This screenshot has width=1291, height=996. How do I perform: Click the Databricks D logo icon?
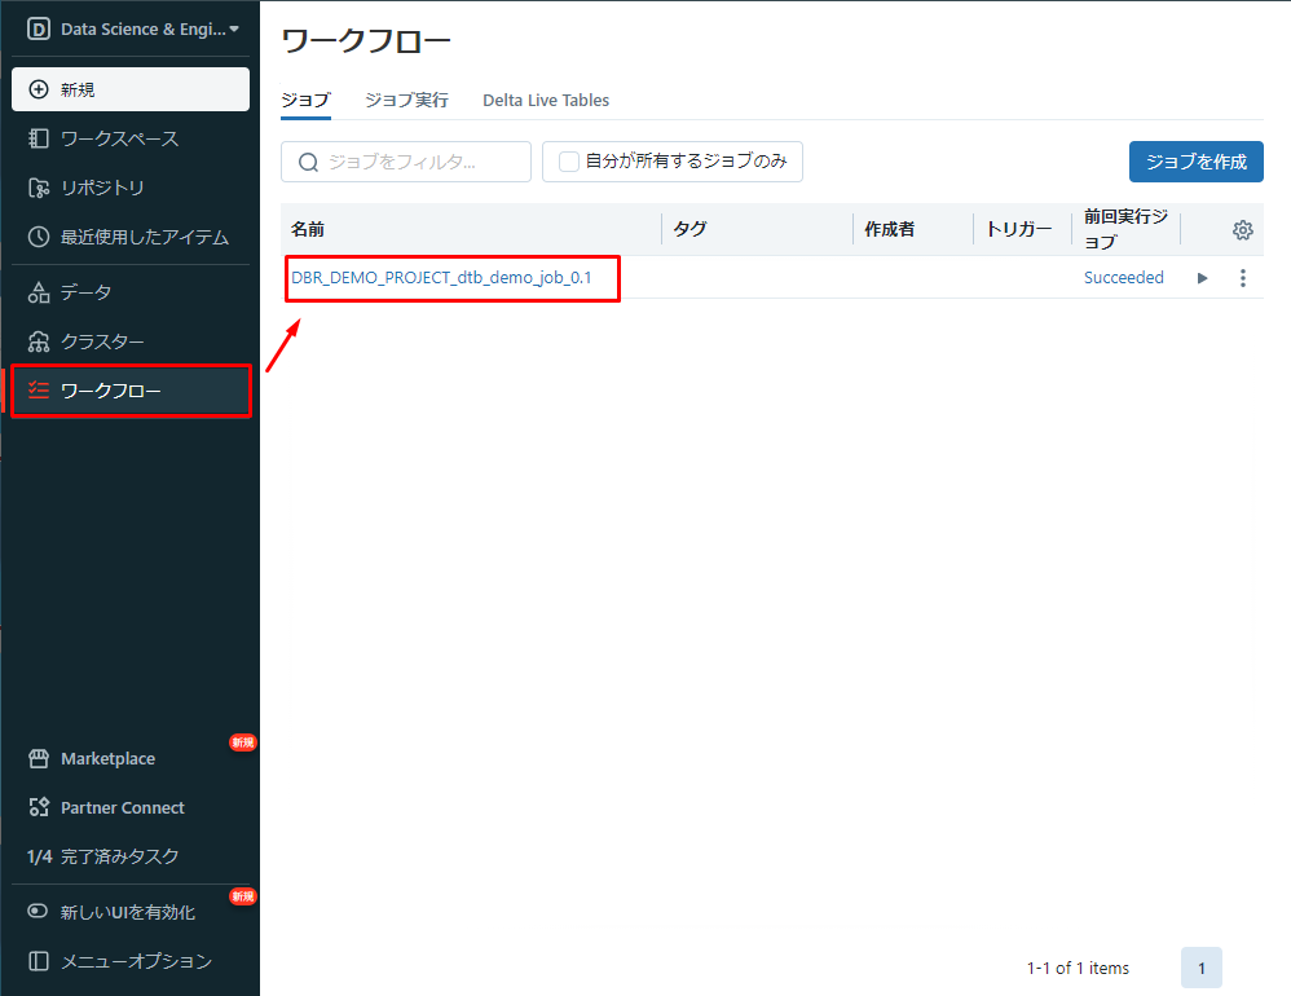38,29
